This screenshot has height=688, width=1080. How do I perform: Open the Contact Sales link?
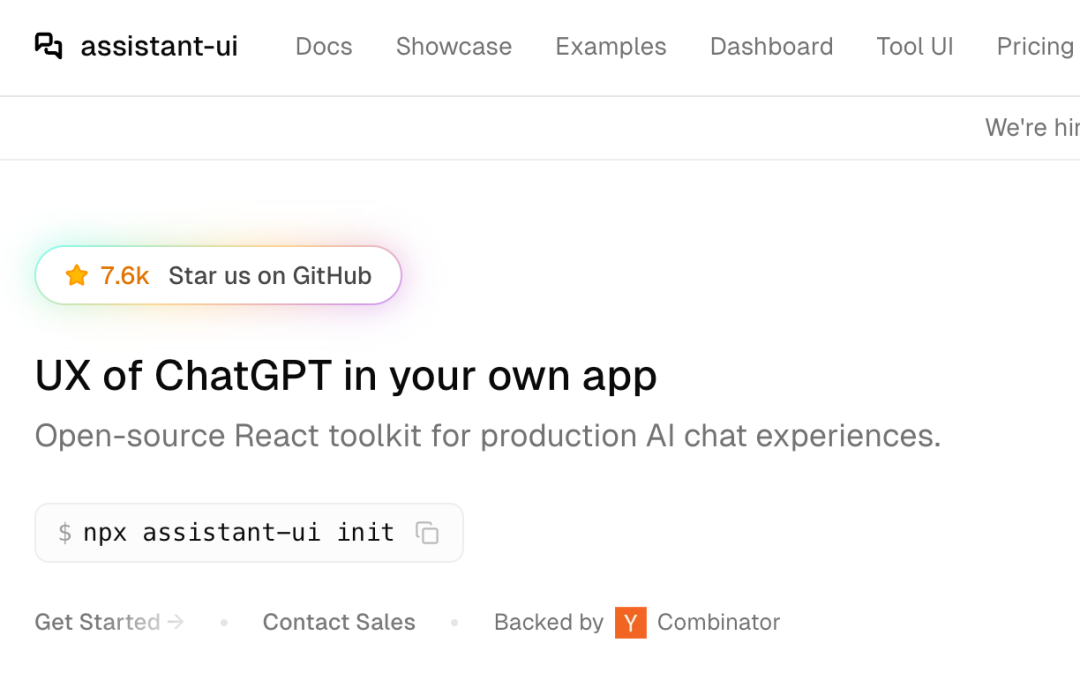tap(339, 622)
